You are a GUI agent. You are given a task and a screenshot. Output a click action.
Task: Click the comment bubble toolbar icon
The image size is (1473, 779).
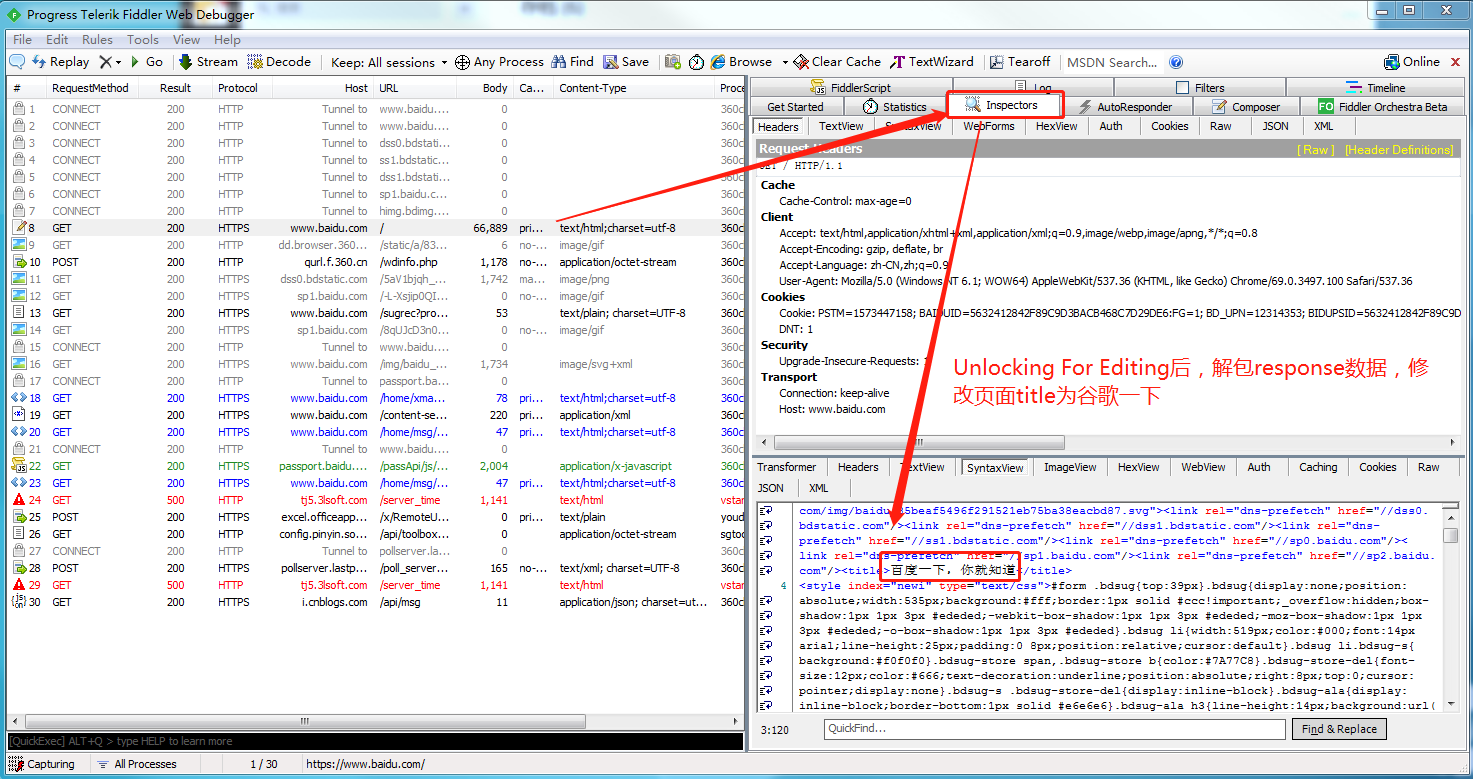[x=17, y=62]
